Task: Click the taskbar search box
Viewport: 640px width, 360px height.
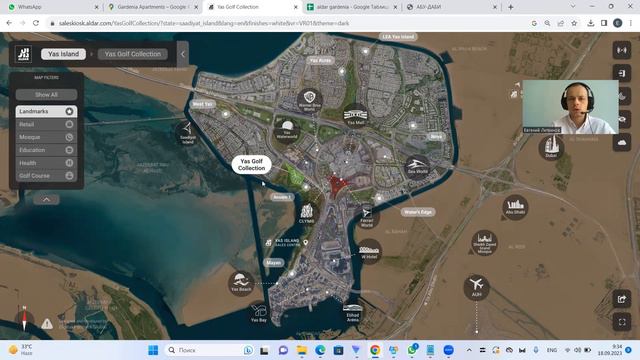Action: (210, 350)
